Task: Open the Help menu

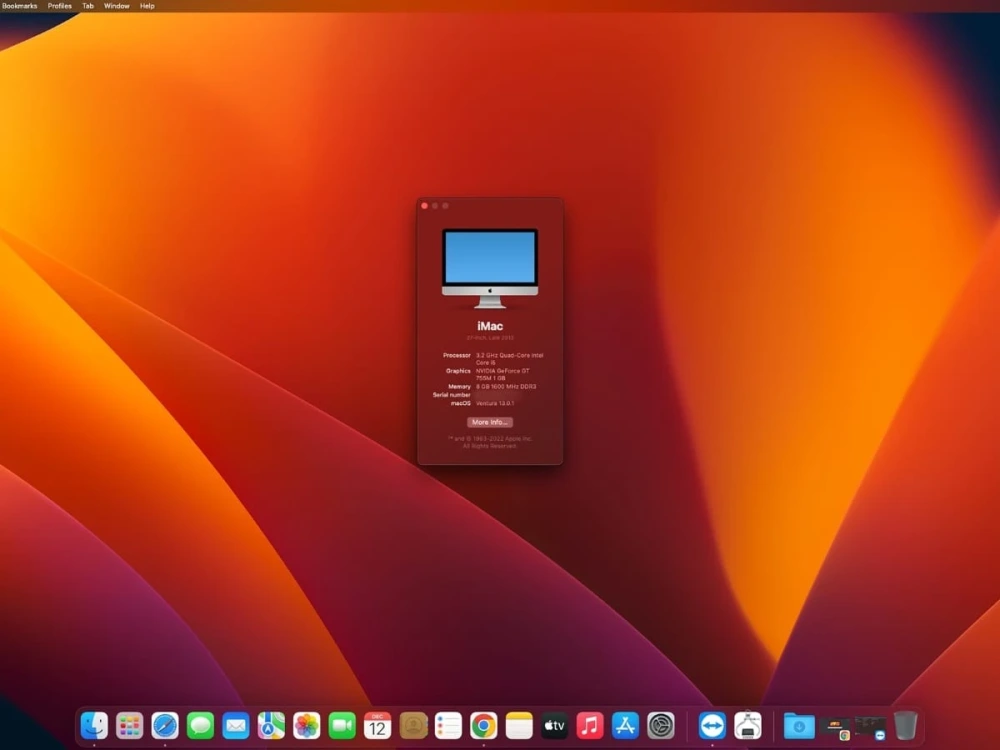Action: coord(147,6)
